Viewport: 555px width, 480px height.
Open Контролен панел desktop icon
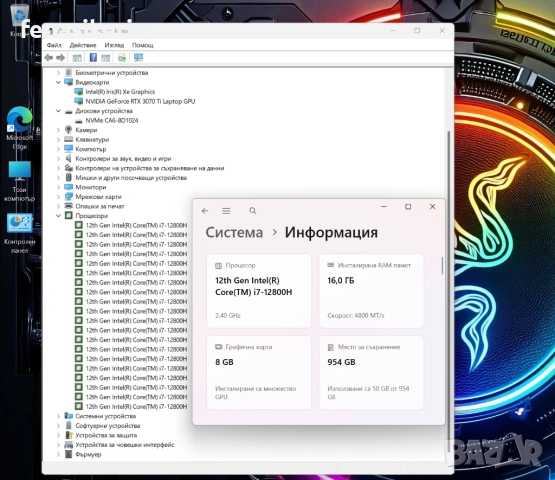[19, 233]
